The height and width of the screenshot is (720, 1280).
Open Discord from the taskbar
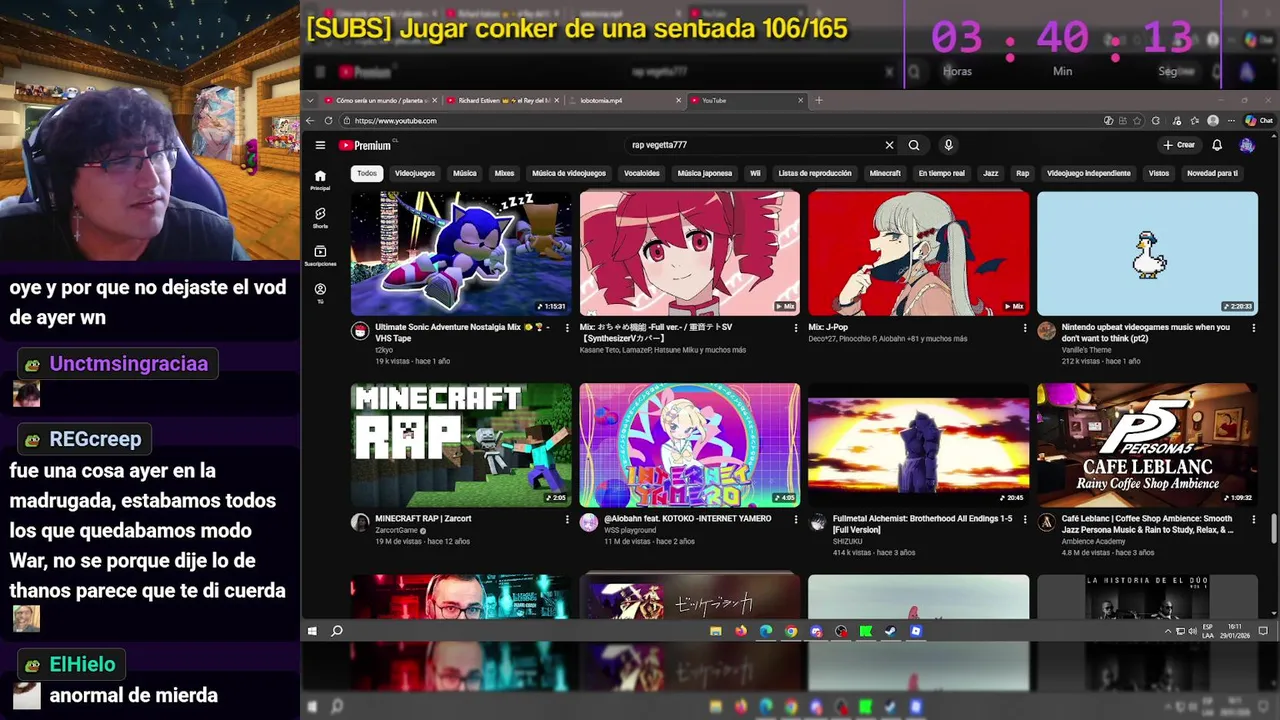pyautogui.click(x=816, y=631)
